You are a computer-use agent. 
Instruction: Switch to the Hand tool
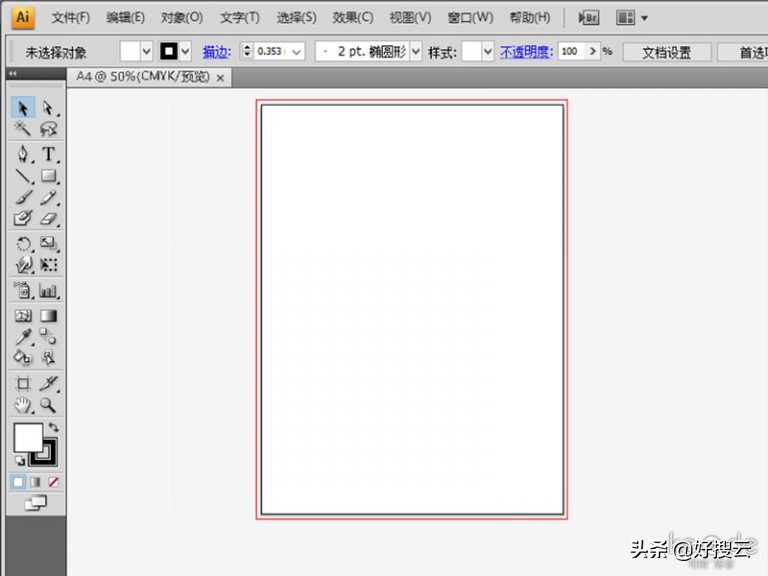click(24, 405)
